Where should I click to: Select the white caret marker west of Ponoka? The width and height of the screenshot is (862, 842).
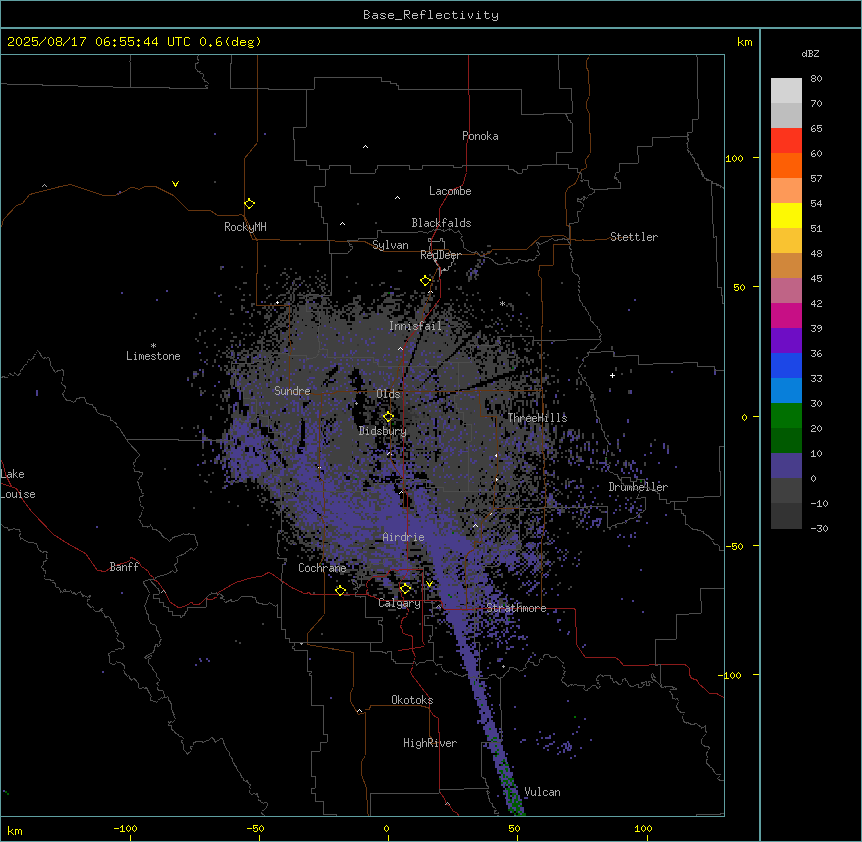(366, 147)
